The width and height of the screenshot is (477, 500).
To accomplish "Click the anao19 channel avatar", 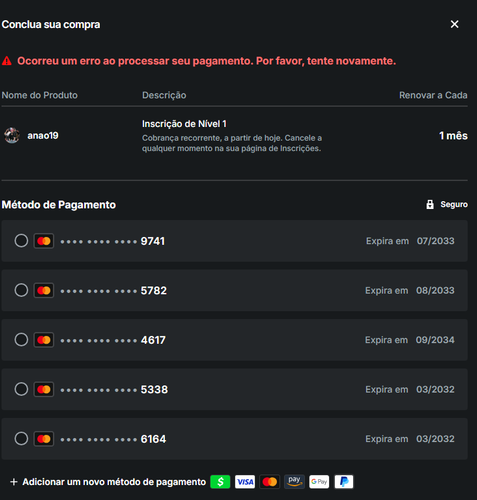I will pos(12,135).
